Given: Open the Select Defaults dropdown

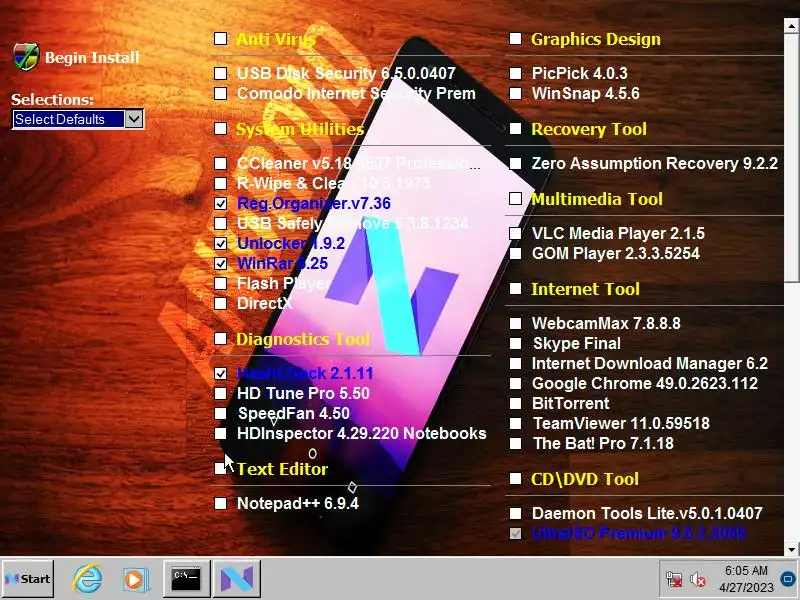Looking at the screenshot, I should 134,119.
